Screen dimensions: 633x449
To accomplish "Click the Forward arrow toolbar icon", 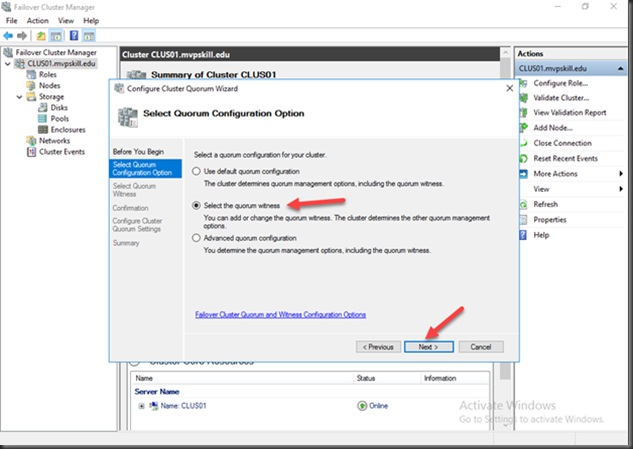I will click(22, 36).
